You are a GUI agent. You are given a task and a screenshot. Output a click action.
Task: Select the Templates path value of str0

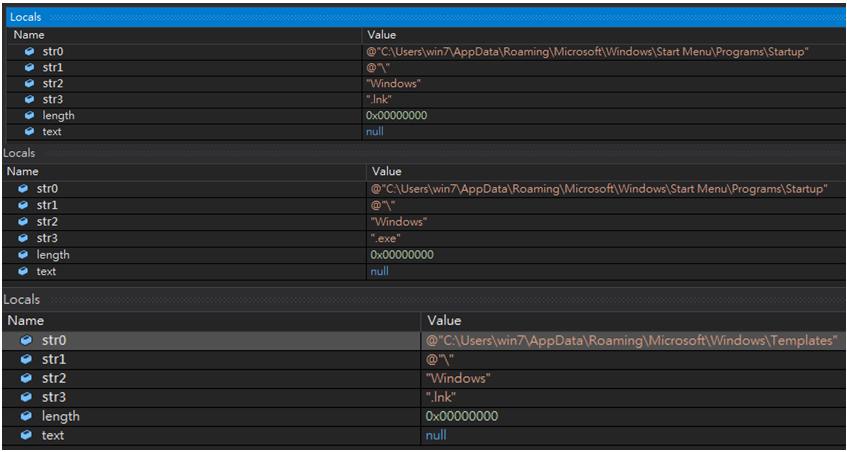pos(631,341)
